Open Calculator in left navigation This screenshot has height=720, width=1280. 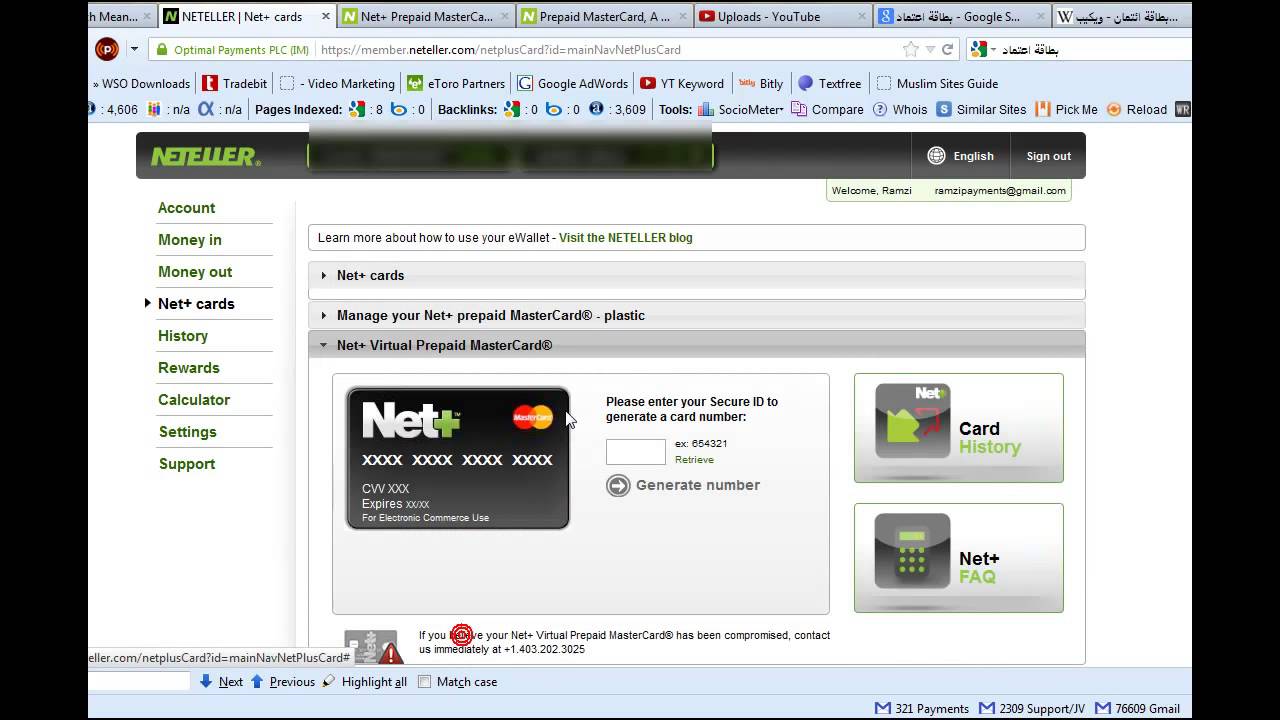tap(194, 400)
